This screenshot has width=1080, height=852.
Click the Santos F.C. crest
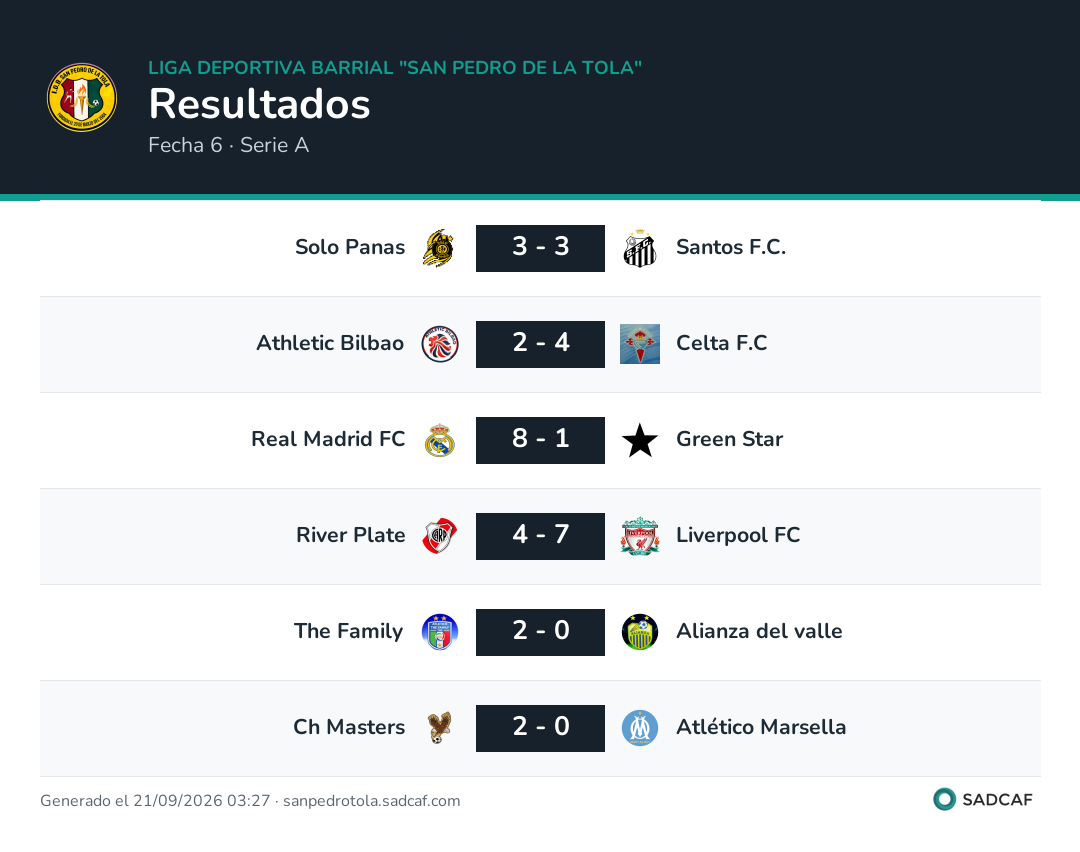tap(640, 248)
